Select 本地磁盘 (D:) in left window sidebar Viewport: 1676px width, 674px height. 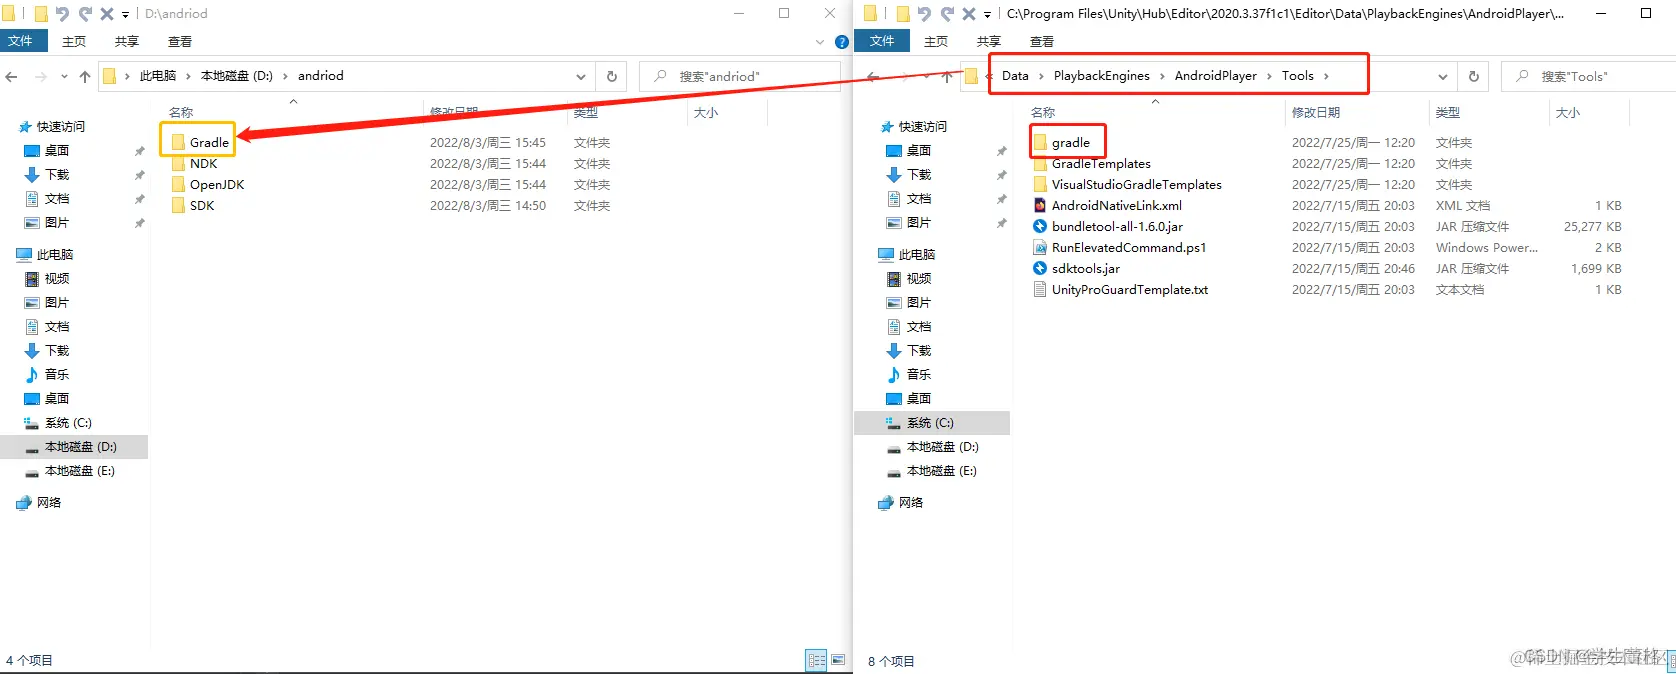(x=80, y=446)
